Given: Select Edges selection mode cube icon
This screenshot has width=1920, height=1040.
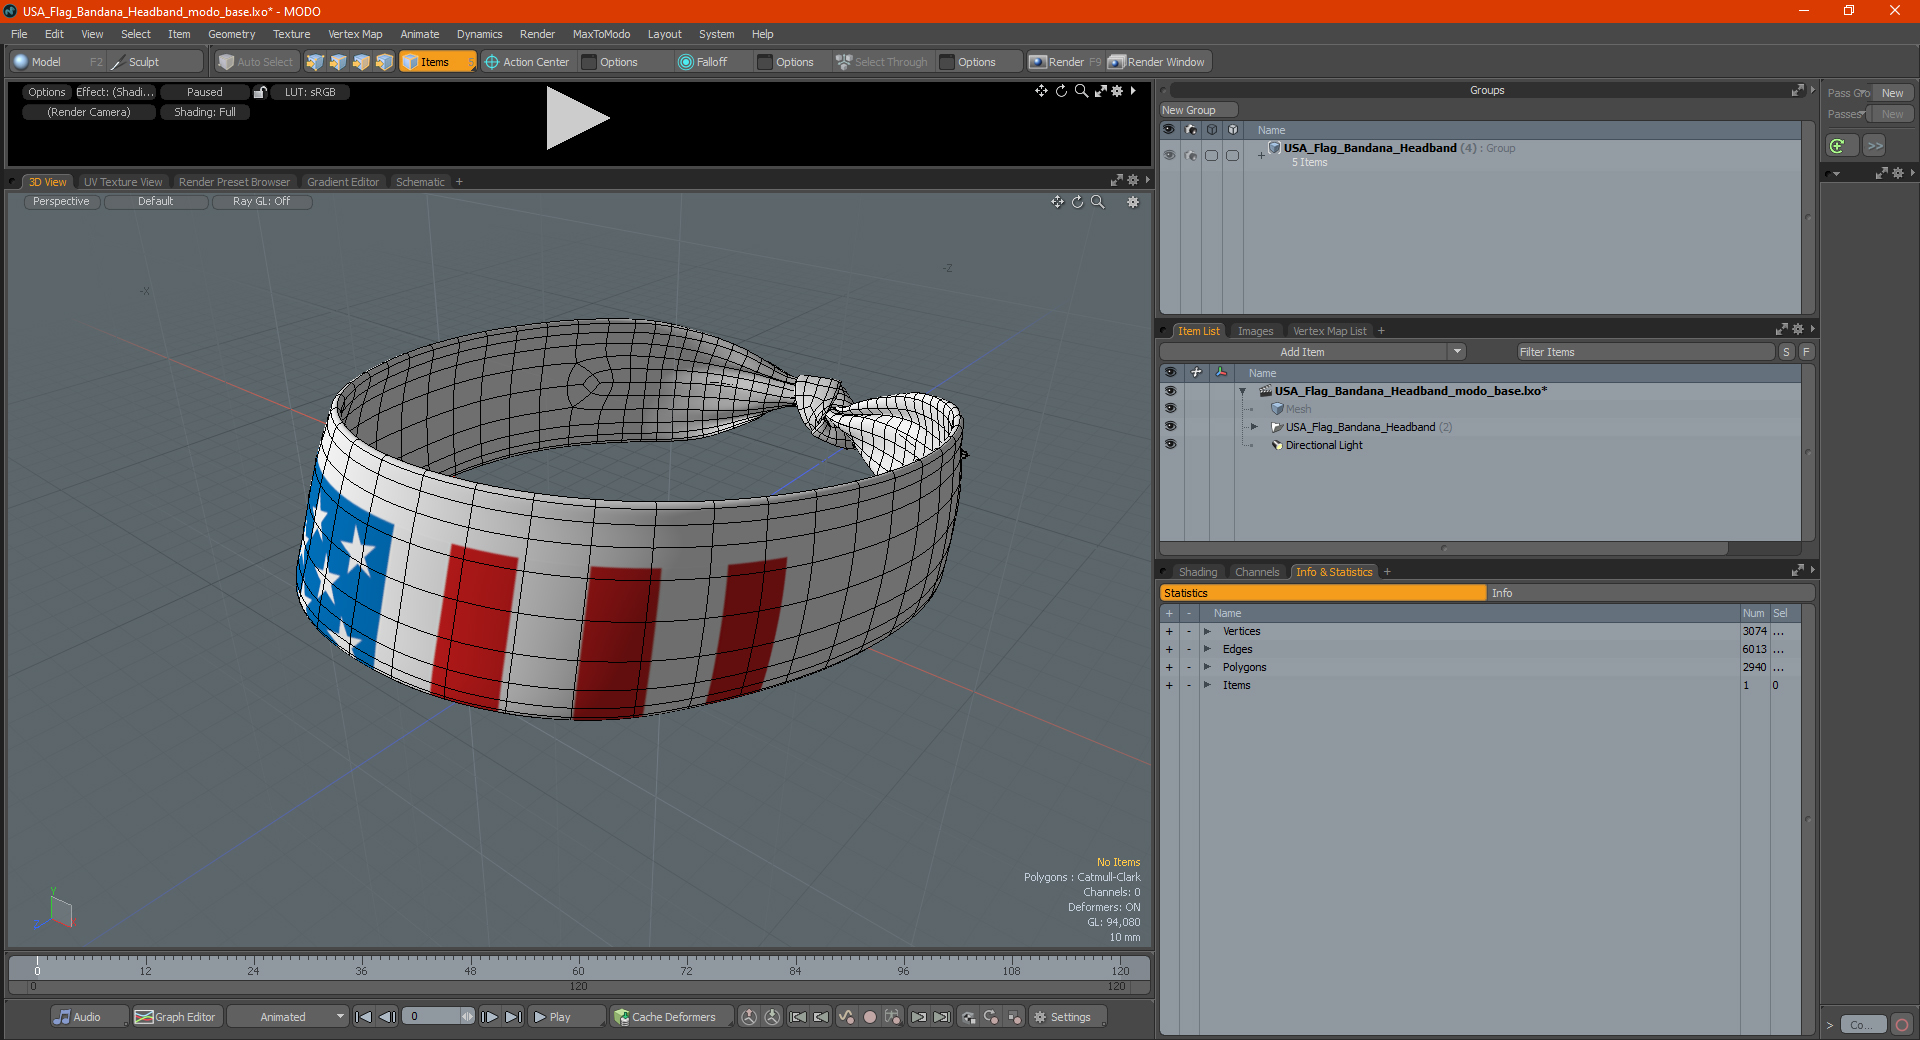Looking at the screenshot, I should (x=338, y=62).
